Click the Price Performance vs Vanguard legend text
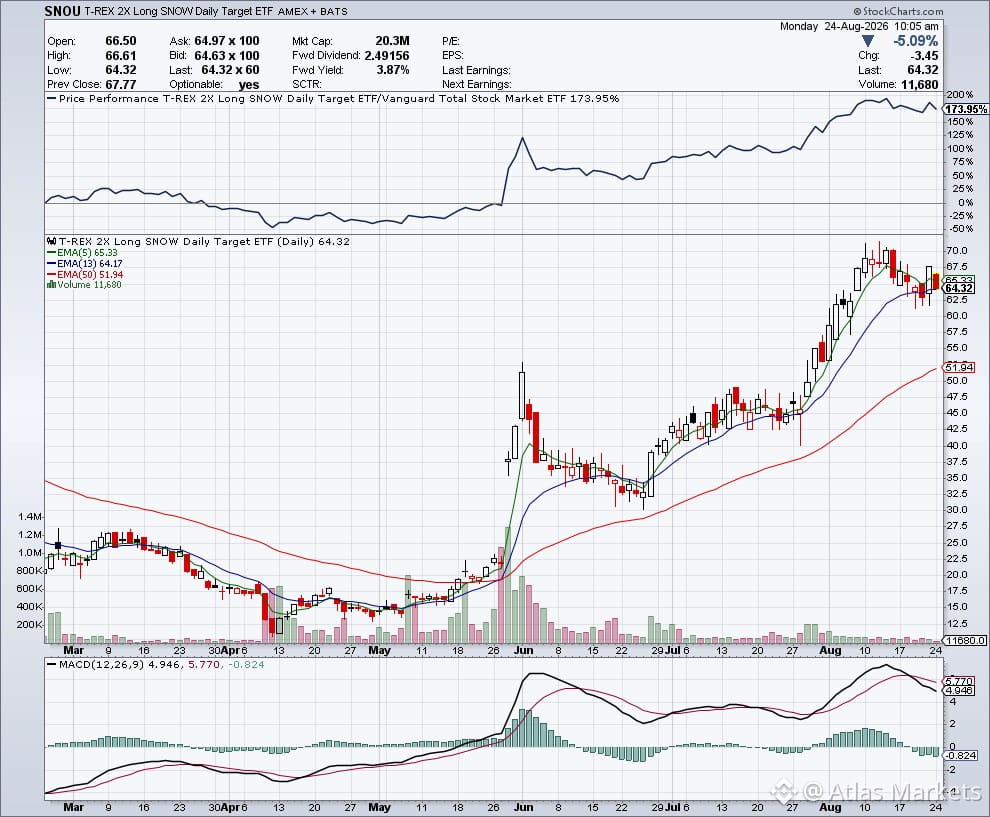 click(338, 98)
